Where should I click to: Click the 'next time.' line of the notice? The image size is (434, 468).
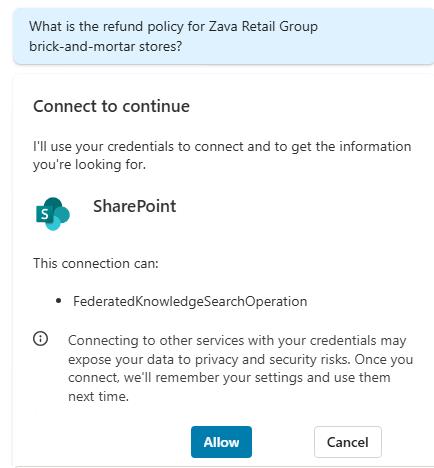[98, 396]
